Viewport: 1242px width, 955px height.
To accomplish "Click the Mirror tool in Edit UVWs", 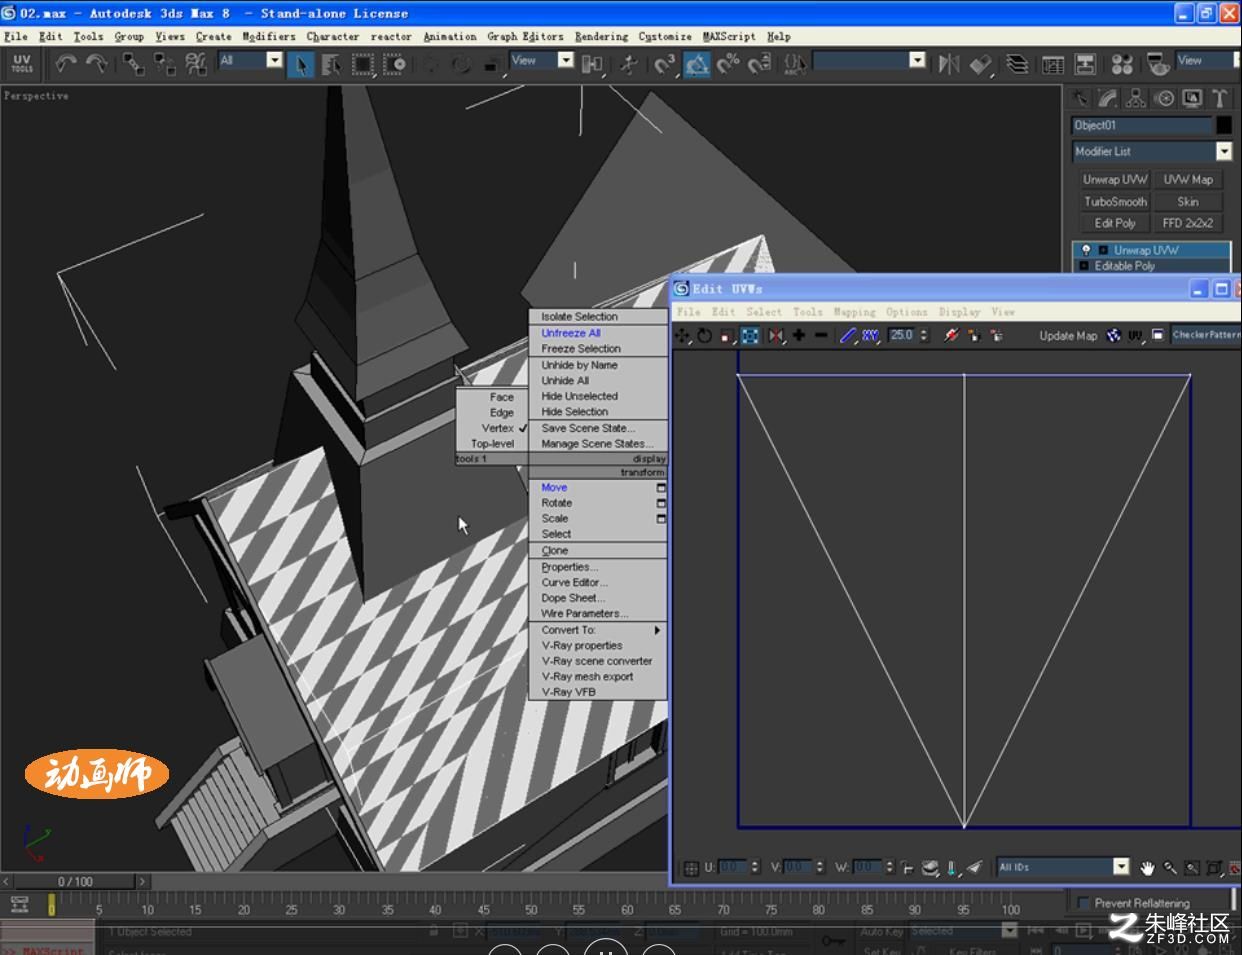I will [776, 336].
